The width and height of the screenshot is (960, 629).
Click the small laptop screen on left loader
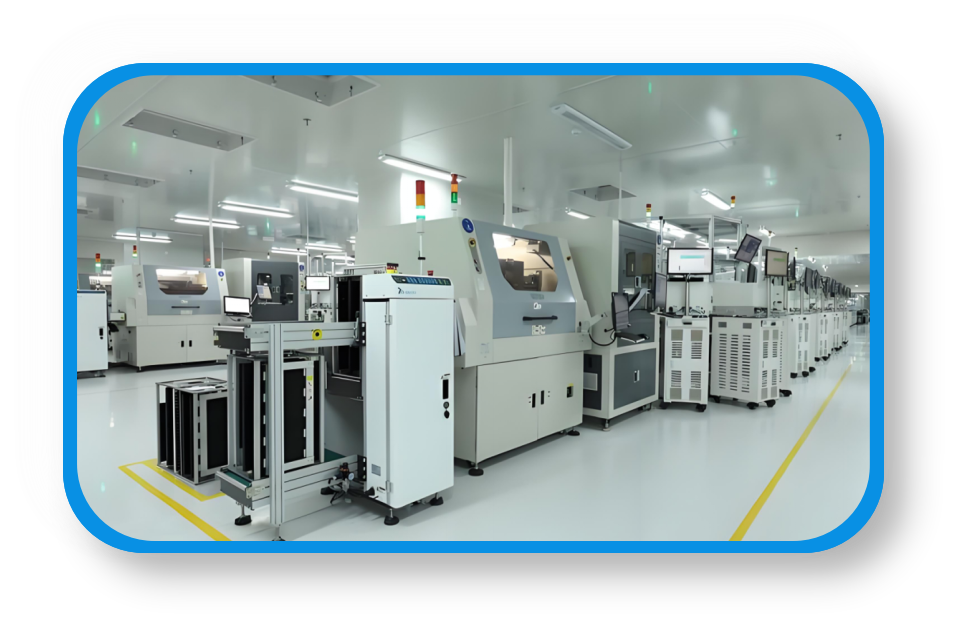(x=237, y=306)
